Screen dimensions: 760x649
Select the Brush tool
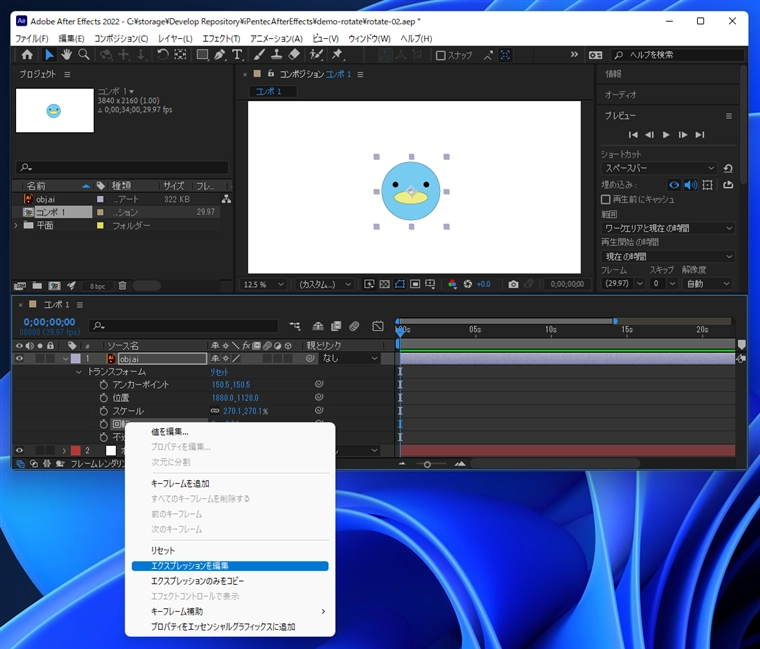tap(259, 55)
